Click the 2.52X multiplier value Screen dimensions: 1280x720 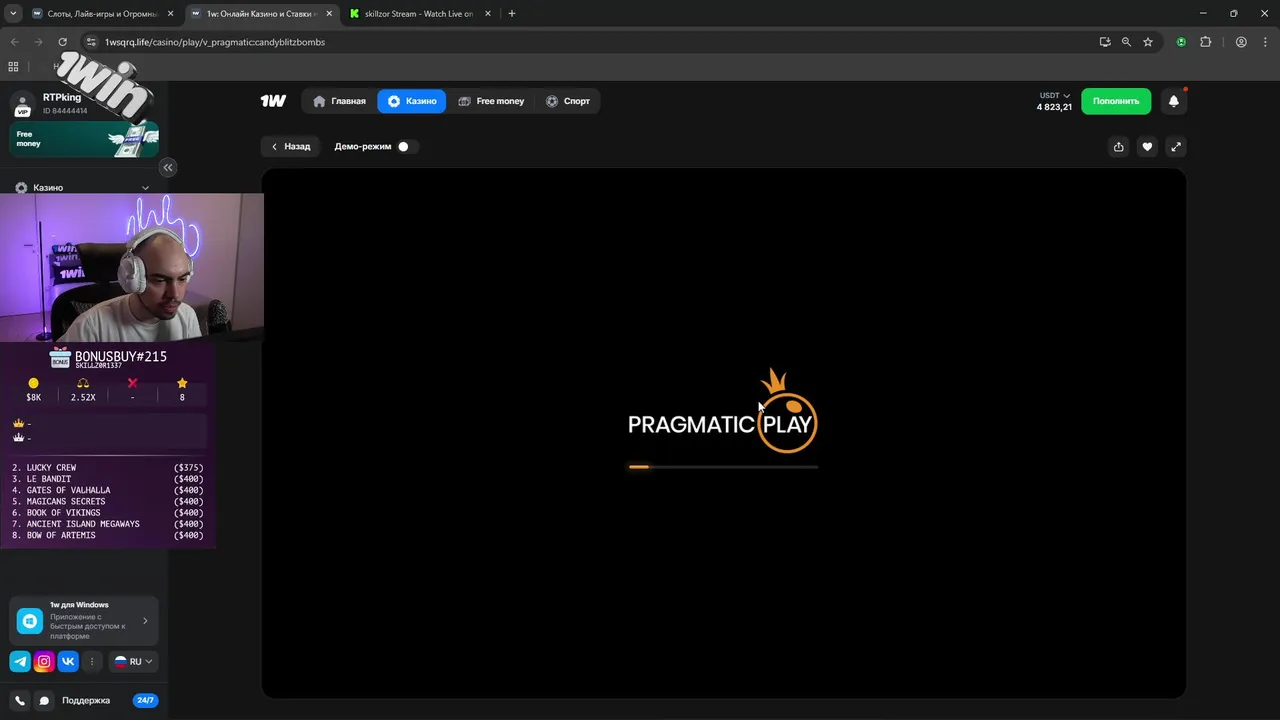83,397
